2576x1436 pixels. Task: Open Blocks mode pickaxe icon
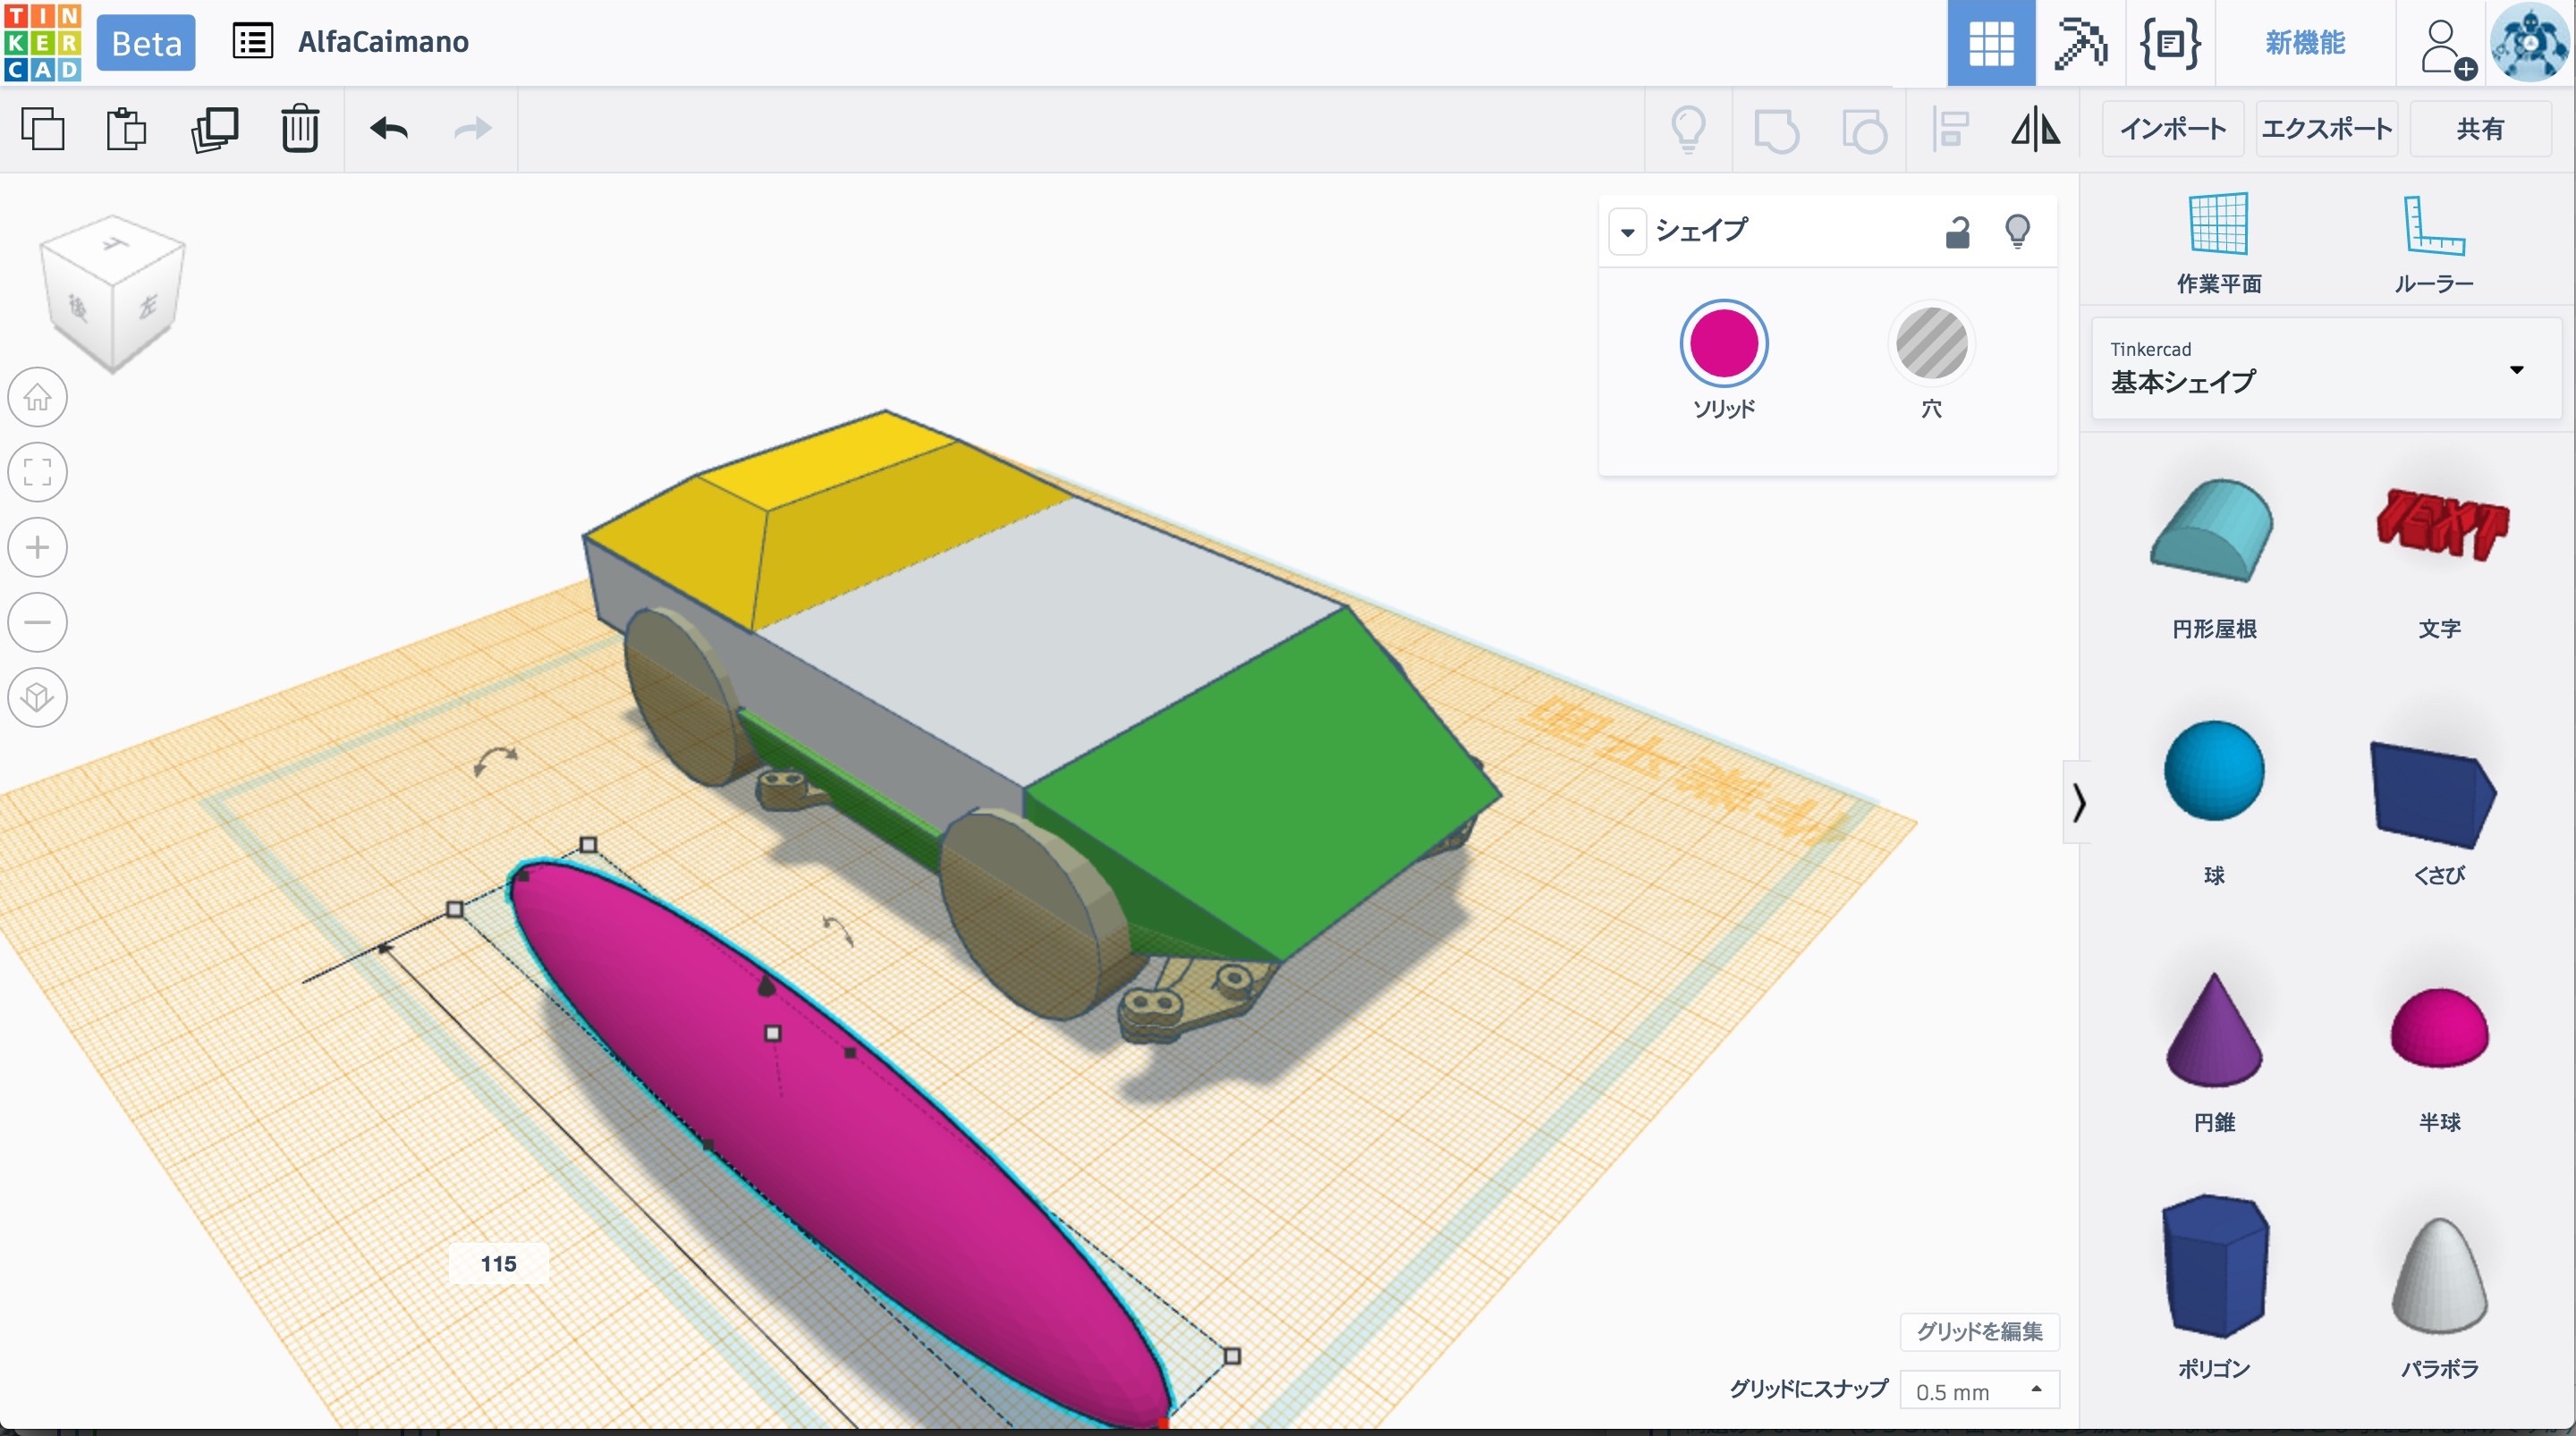tap(2080, 43)
